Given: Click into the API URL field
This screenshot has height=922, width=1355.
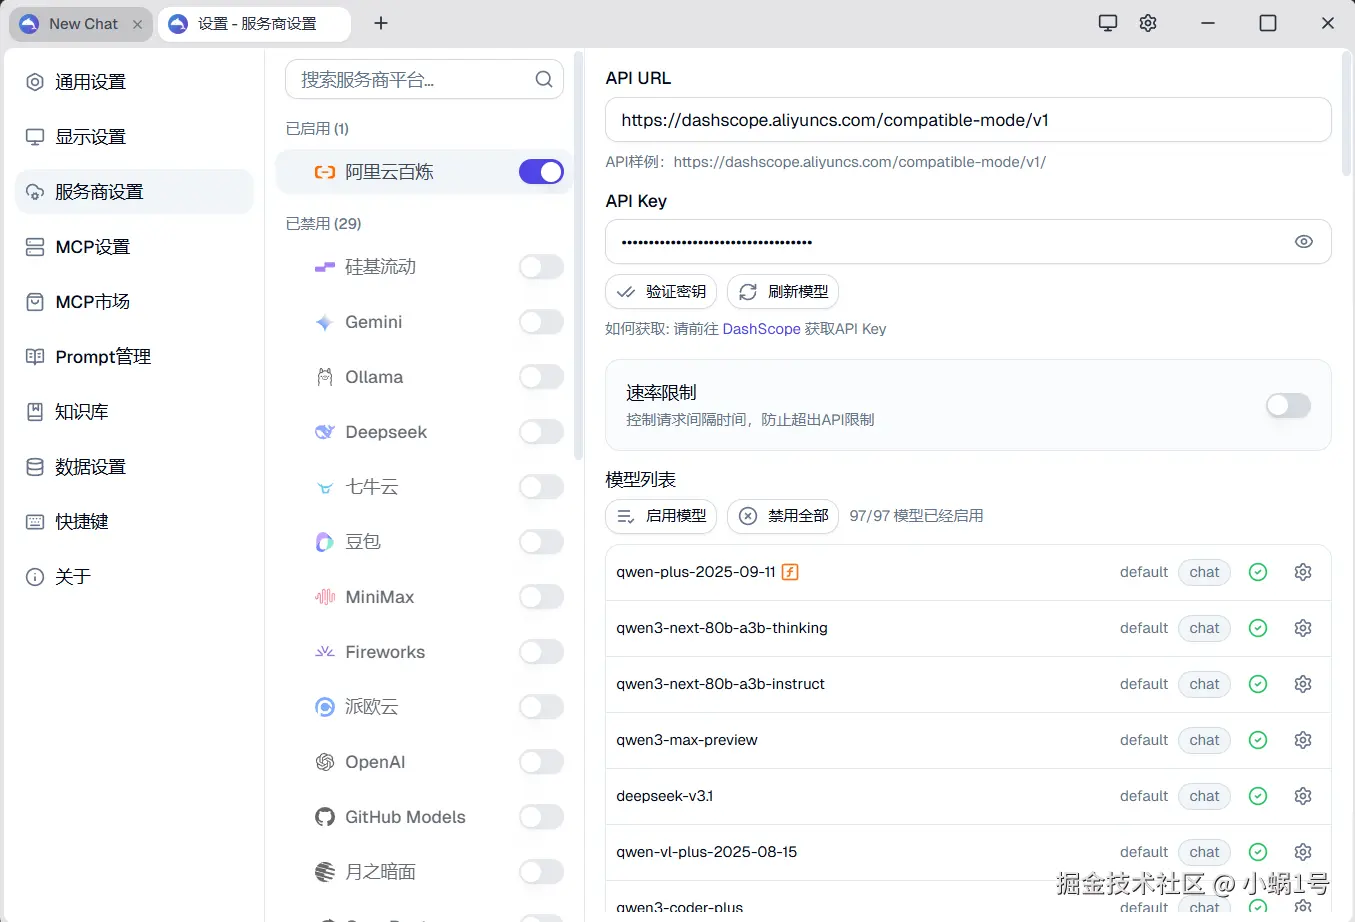Looking at the screenshot, I should click(x=968, y=120).
